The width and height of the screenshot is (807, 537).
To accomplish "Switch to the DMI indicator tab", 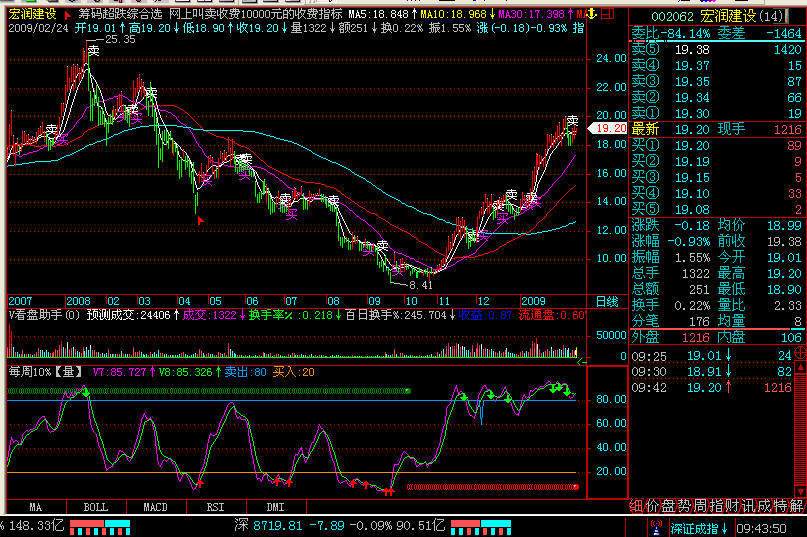I will [275, 507].
